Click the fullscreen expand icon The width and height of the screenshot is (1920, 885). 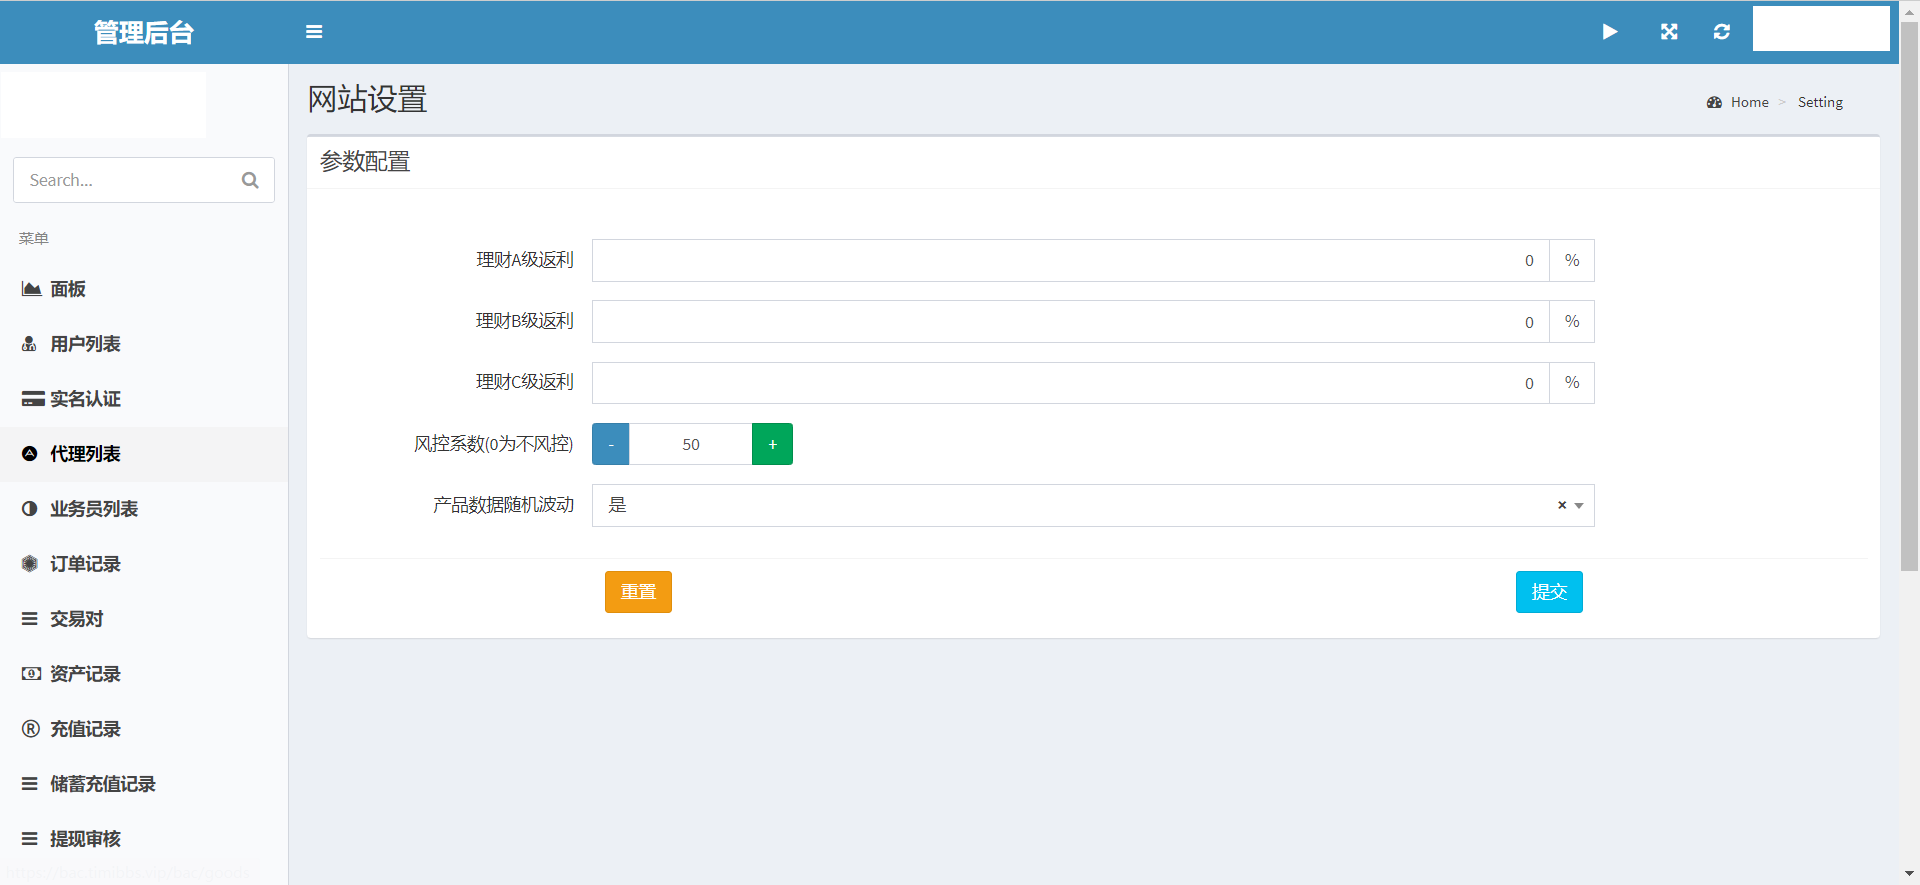[x=1669, y=32]
